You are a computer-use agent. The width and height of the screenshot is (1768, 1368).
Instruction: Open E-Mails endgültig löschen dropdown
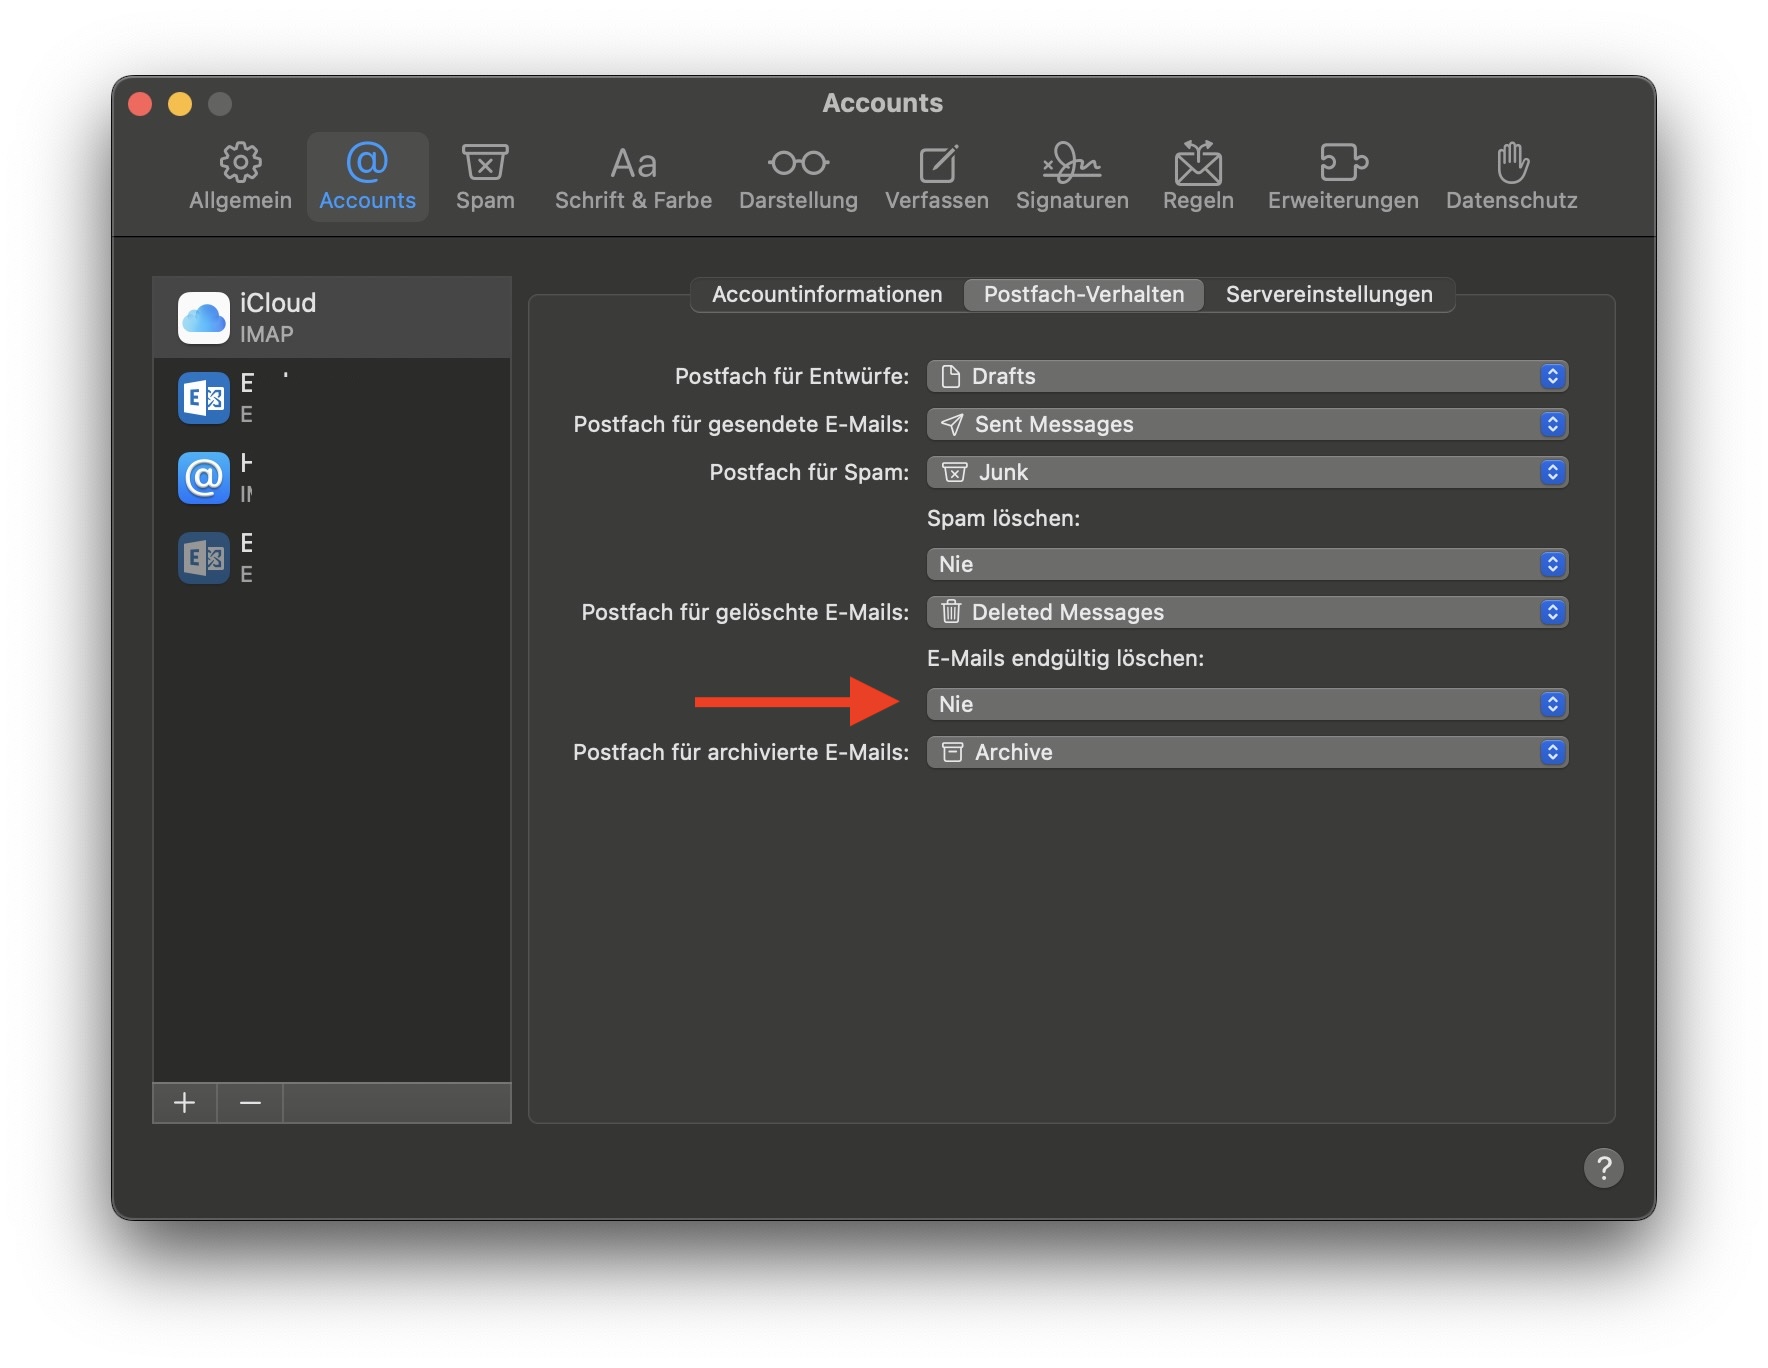point(1246,704)
